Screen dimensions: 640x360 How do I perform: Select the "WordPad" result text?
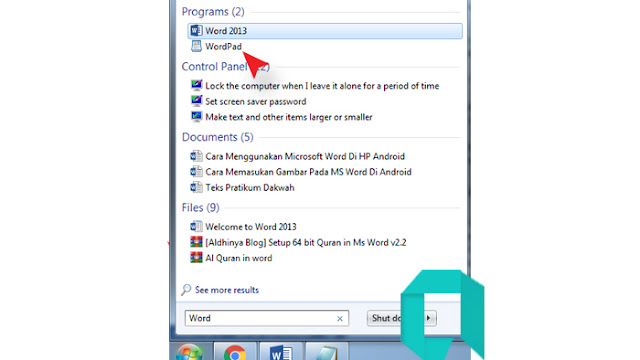[223, 47]
